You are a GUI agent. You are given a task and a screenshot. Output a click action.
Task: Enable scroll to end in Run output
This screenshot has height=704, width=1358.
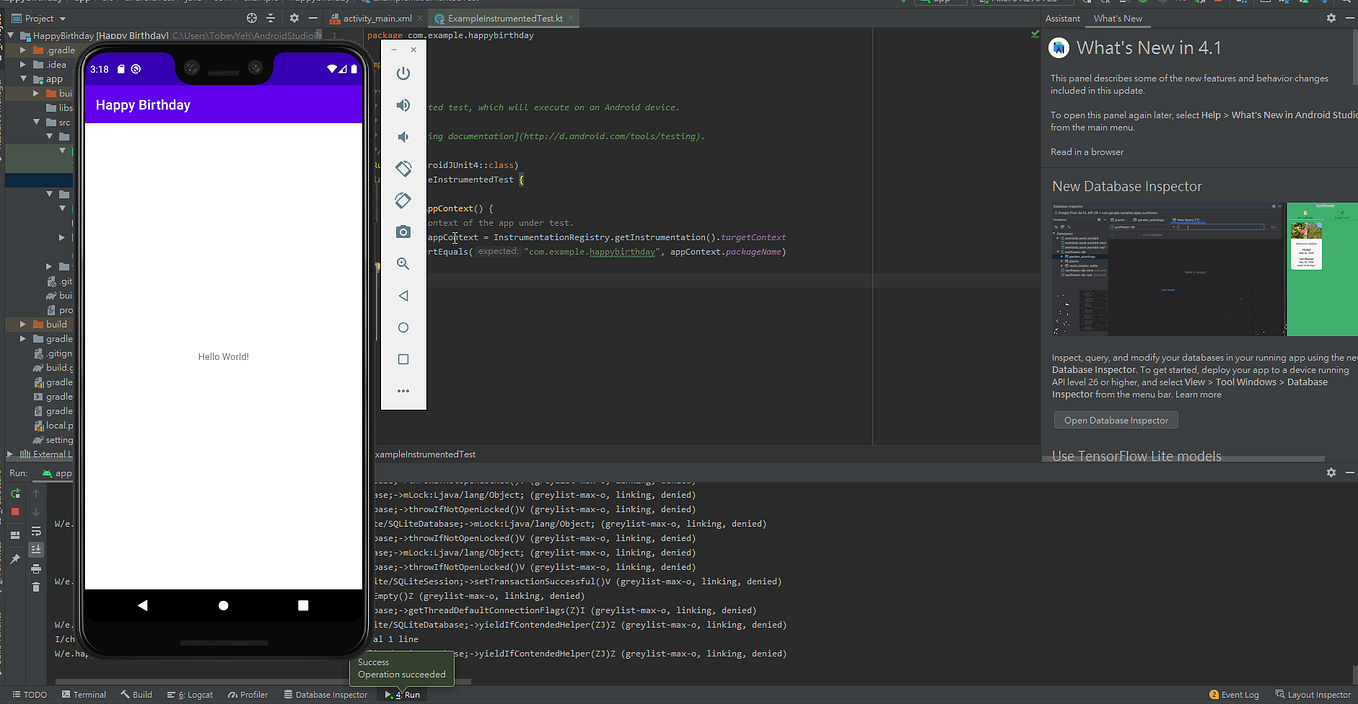click(35, 548)
